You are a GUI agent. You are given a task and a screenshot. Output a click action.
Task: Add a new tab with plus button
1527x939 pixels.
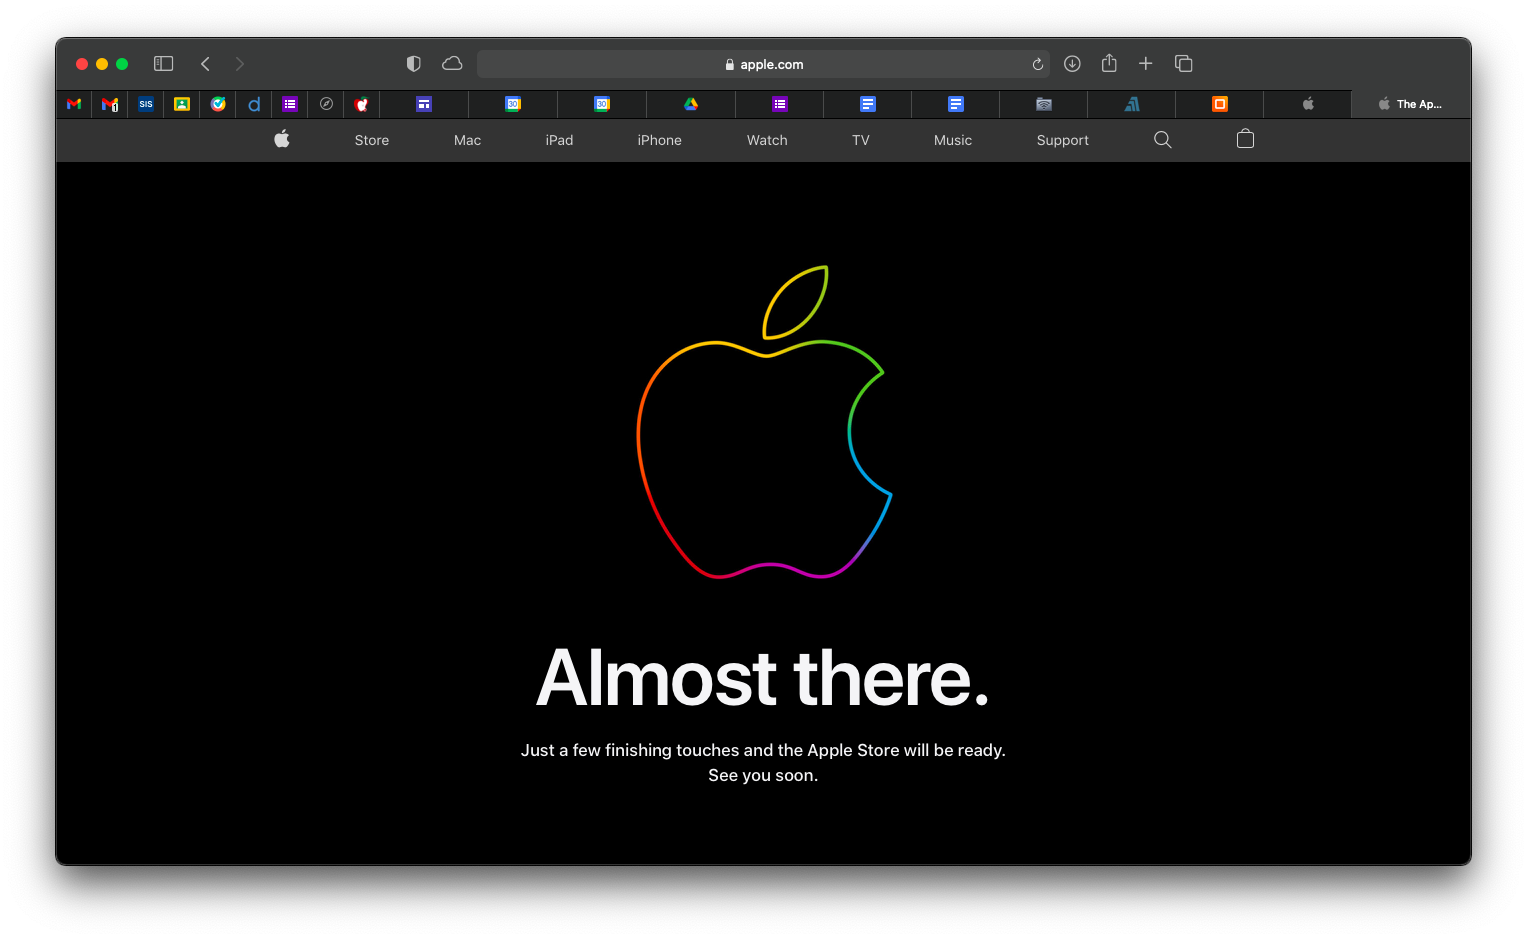1146,64
